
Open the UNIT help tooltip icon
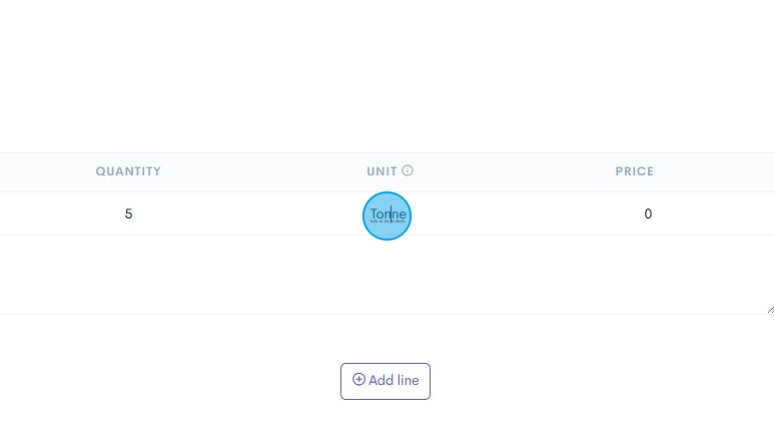[x=408, y=171]
